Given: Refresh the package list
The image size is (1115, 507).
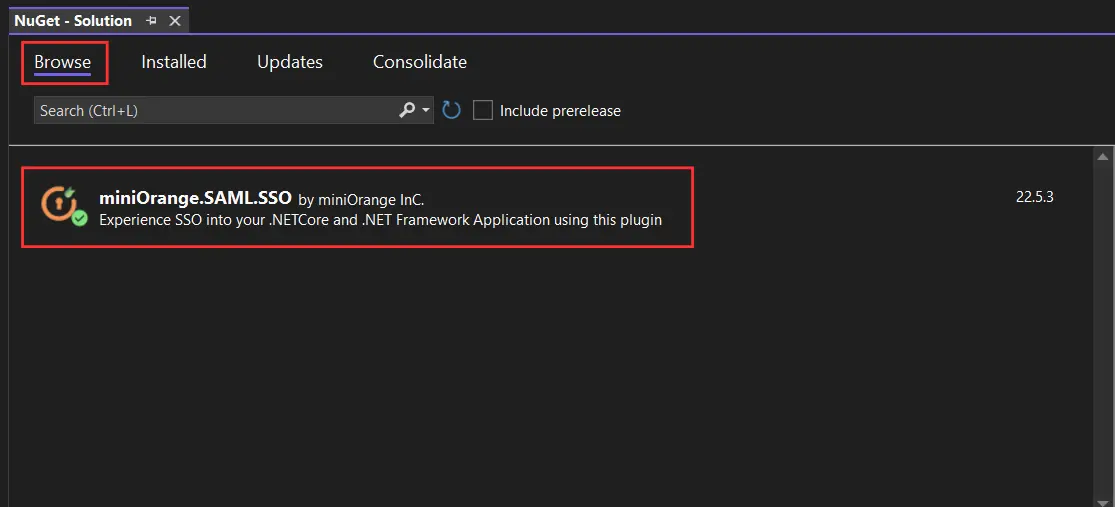Looking at the screenshot, I should [452, 110].
